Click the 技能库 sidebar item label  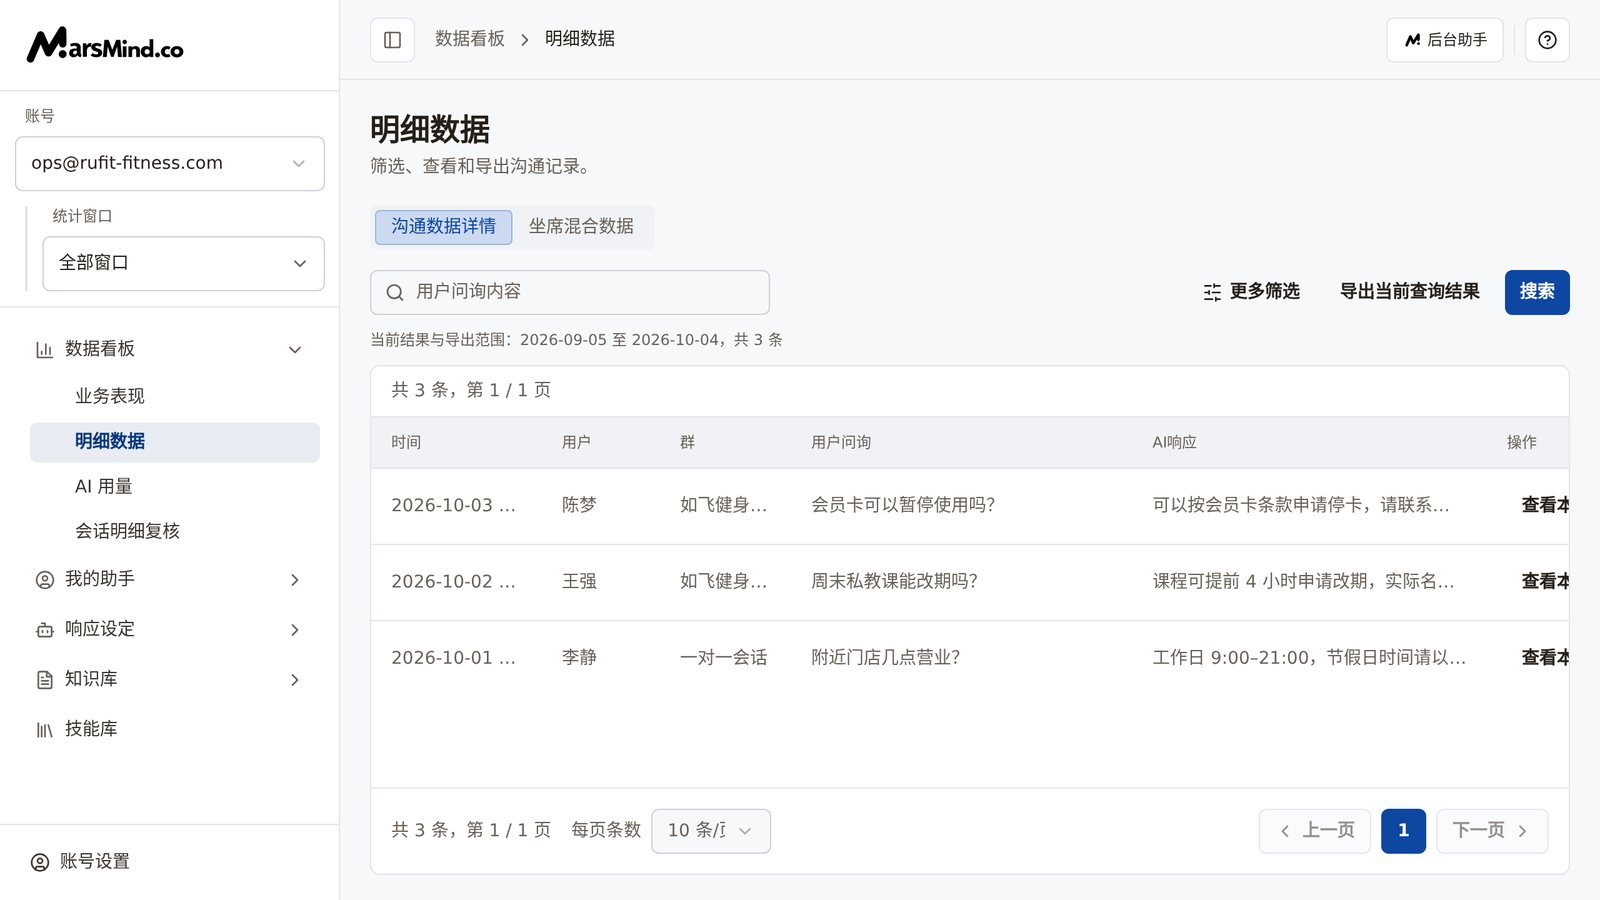click(91, 729)
